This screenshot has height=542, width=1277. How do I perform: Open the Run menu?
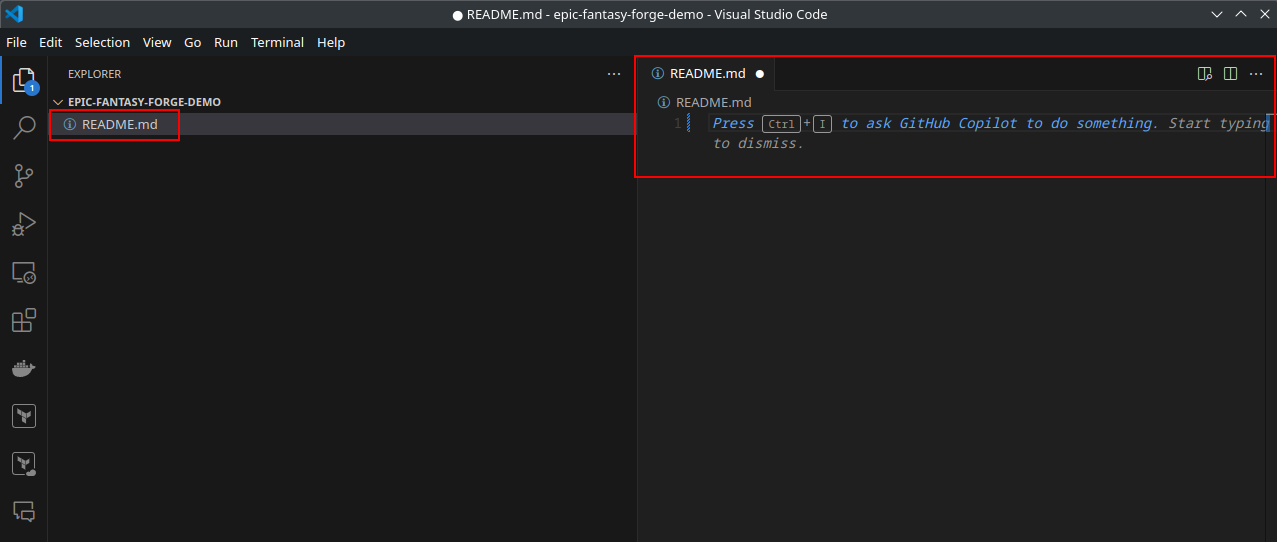[x=226, y=42]
